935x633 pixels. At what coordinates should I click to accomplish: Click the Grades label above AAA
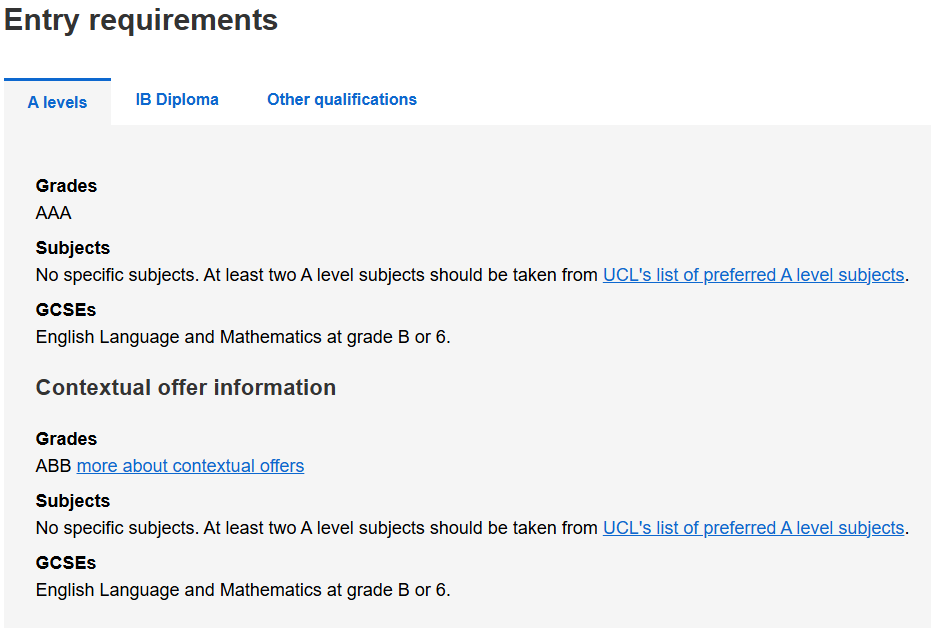pyautogui.click(x=66, y=186)
